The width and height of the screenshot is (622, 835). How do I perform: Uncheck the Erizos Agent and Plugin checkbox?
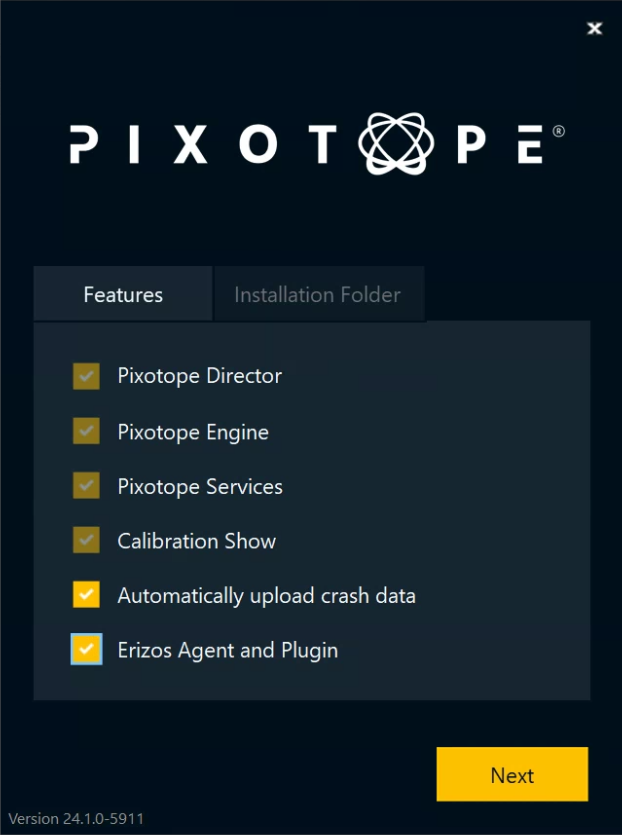[x=86, y=650]
